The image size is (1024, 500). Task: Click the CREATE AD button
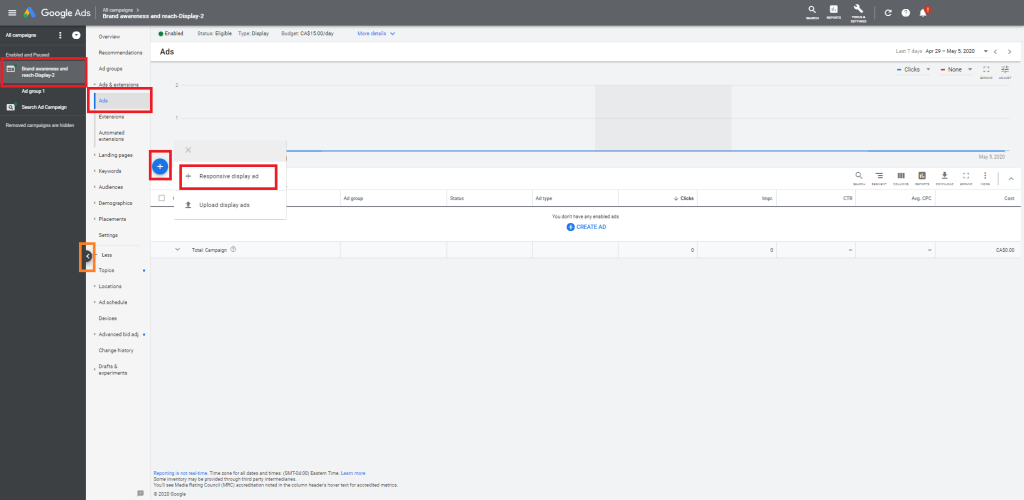(x=586, y=227)
